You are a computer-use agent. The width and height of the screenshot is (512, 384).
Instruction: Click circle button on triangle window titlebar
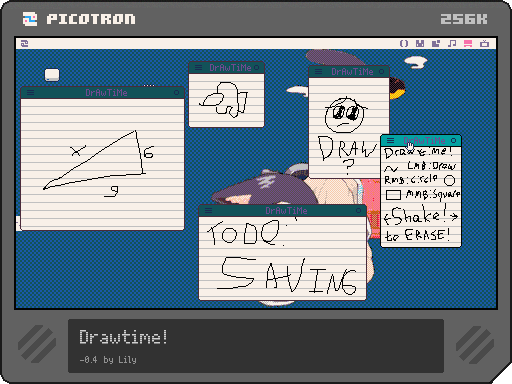point(177,93)
